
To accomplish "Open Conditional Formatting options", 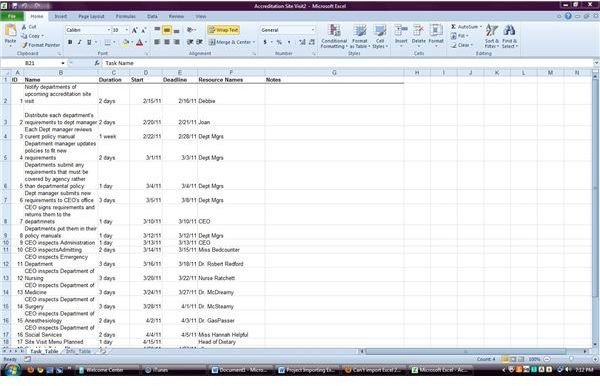I will pos(334,36).
